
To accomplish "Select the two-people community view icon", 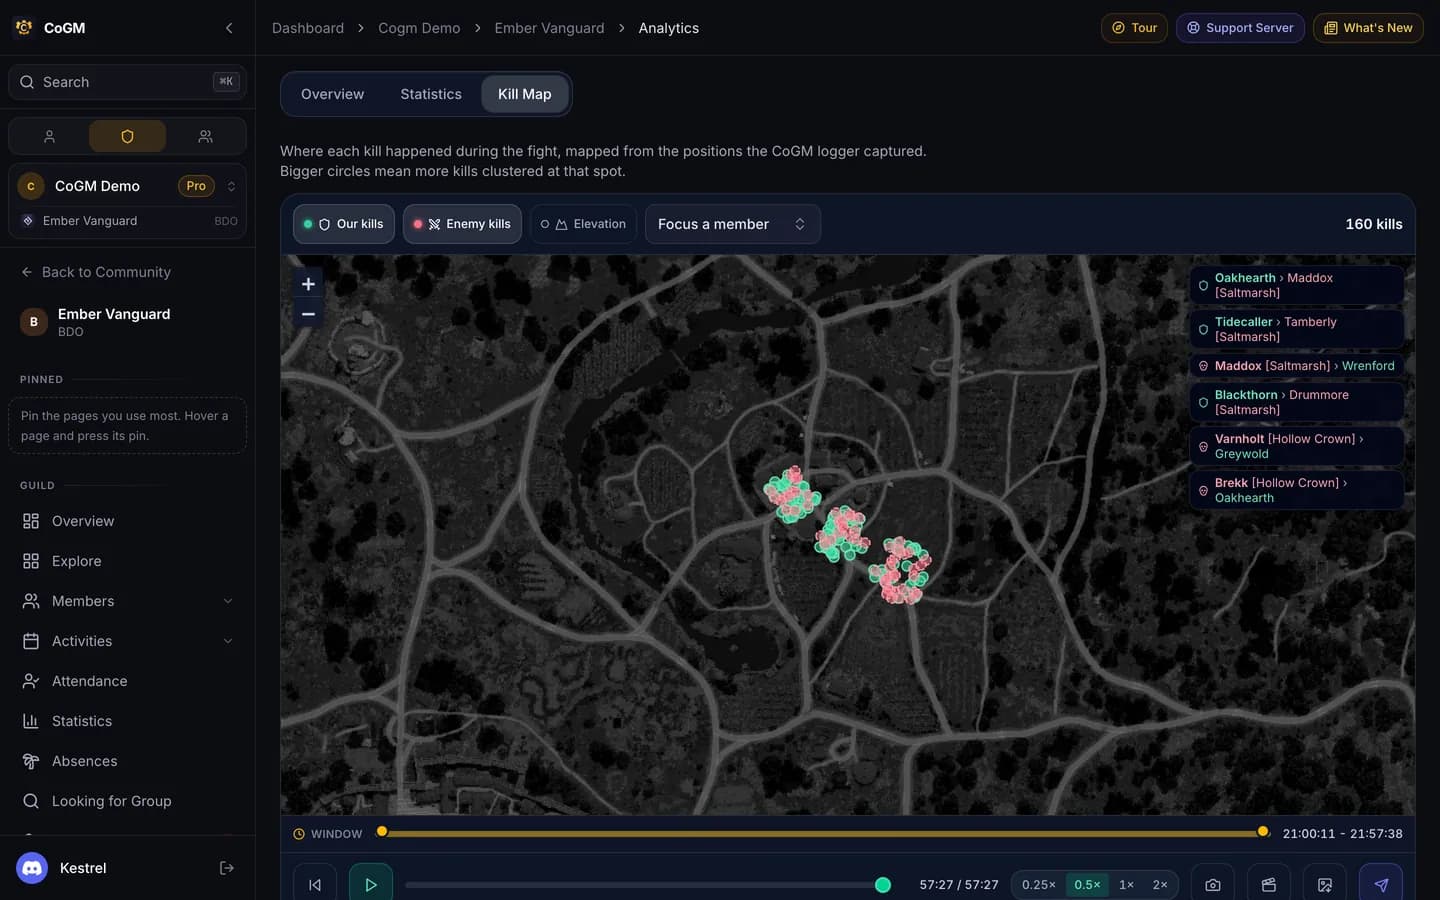I will pos(205,136).
